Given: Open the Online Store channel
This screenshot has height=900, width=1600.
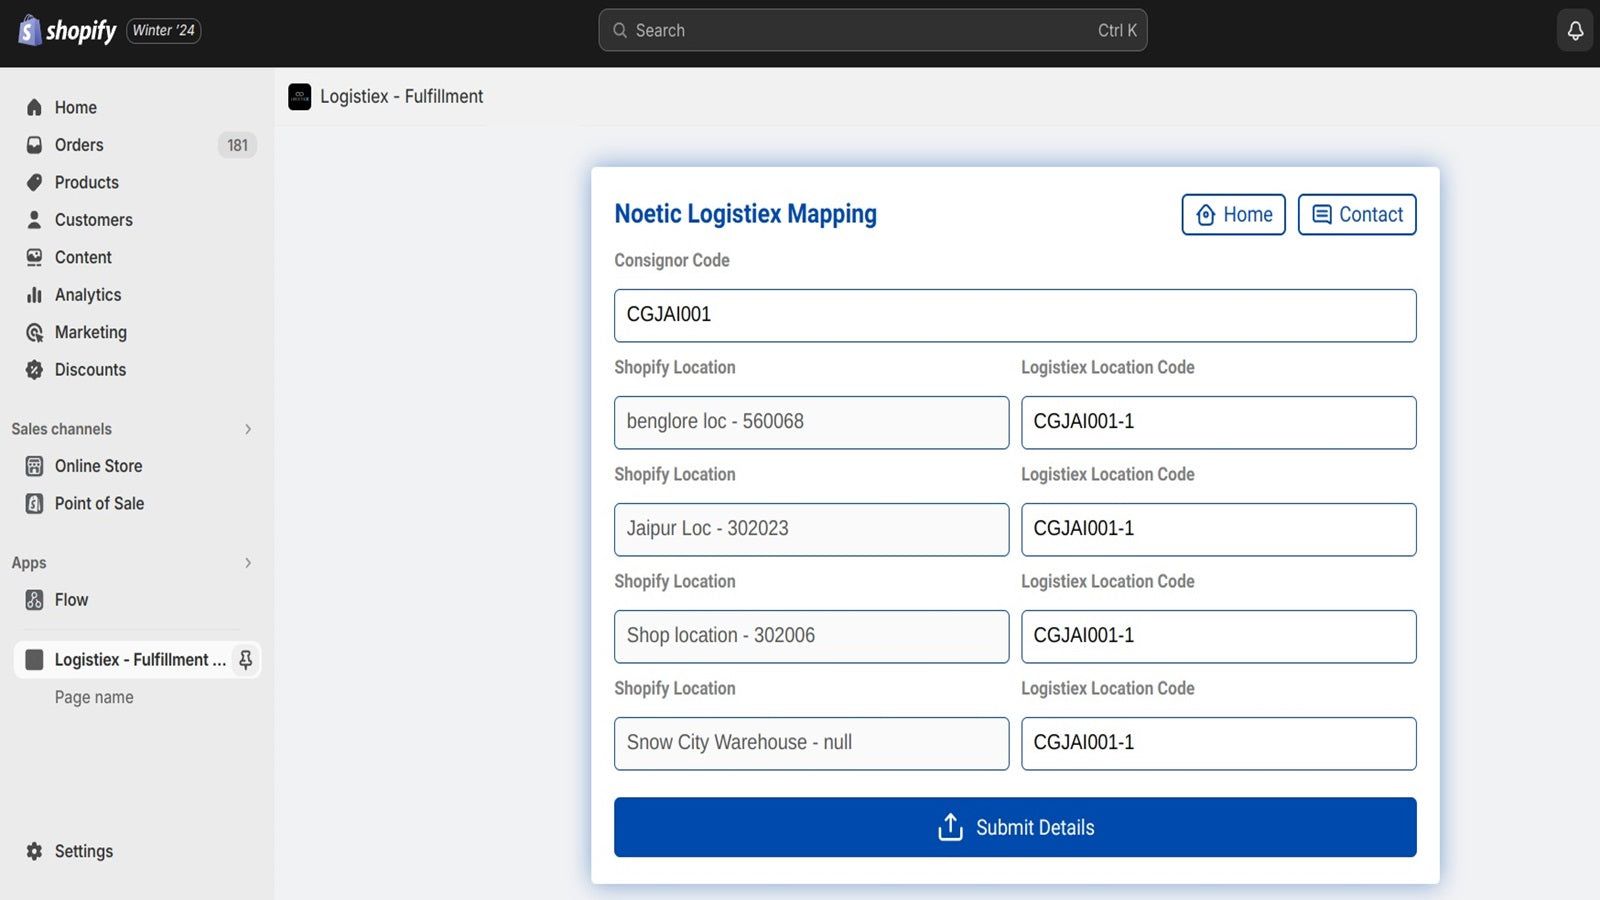Looking at the screenshot, I should [138, 466].
